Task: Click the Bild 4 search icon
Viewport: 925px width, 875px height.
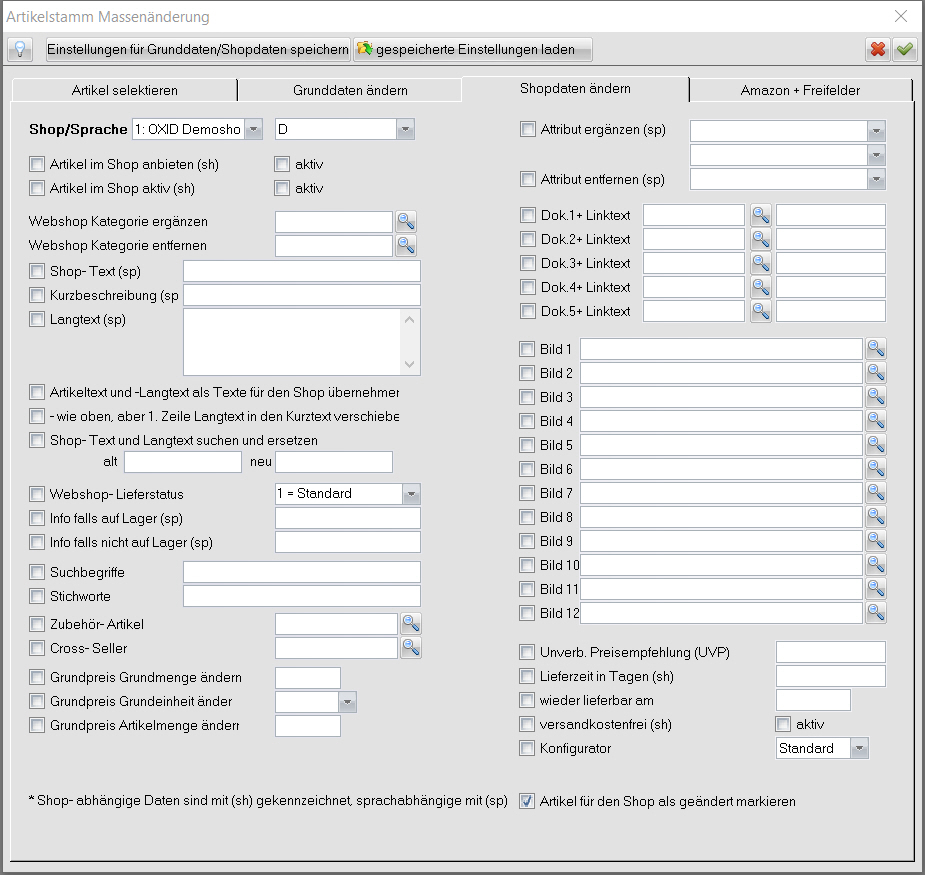Action: click(876, 421)
